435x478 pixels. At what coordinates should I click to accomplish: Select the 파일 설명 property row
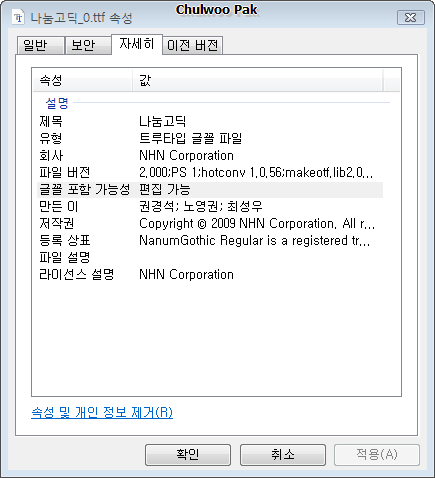tap(210, 257)
